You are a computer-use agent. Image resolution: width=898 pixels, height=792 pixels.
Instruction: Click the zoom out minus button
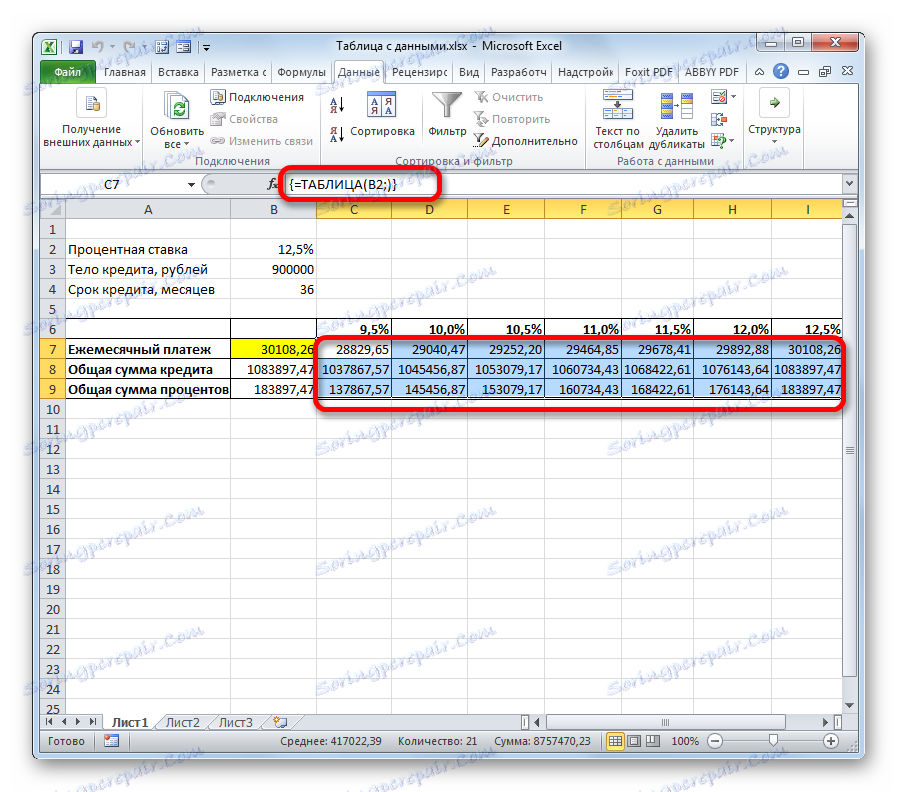click(x=715, y=741)
